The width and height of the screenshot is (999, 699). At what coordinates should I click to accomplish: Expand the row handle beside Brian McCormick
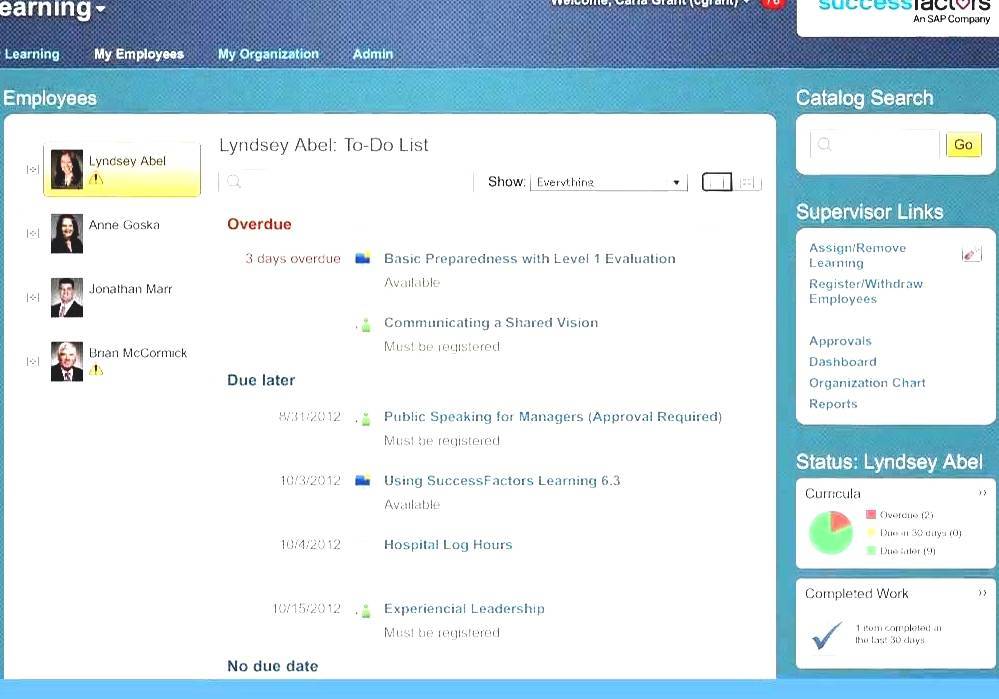click(x=32, y=361)
